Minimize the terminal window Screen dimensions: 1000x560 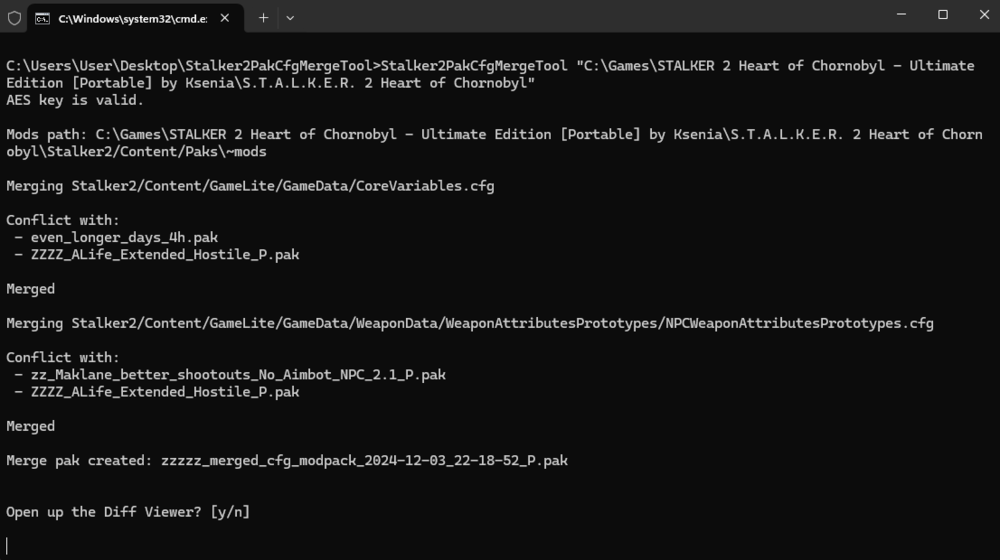pos(895,15)
